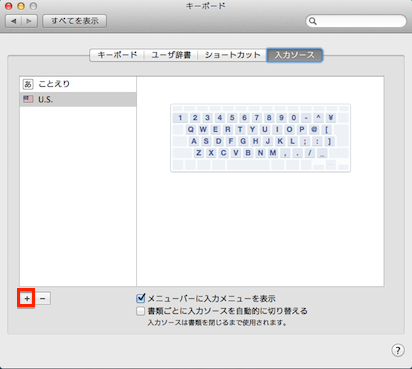Click the search magnifier icon

(312, 21)
